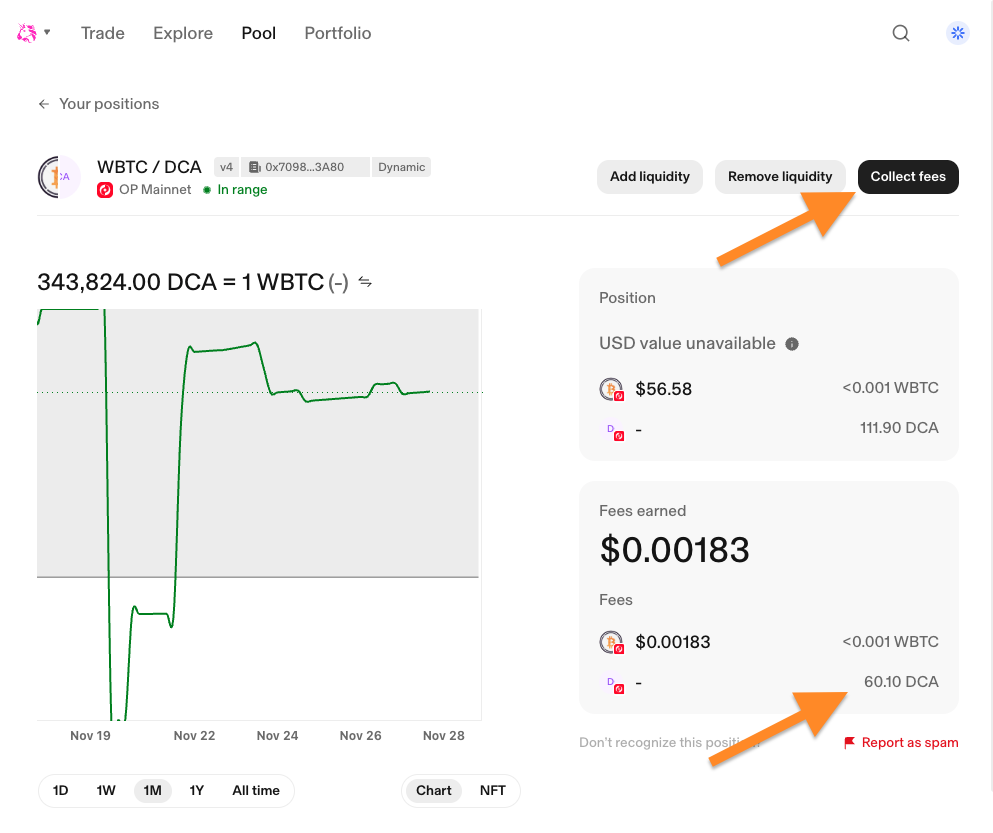Navigate to the Trade menu item

[x=102, y=32]
